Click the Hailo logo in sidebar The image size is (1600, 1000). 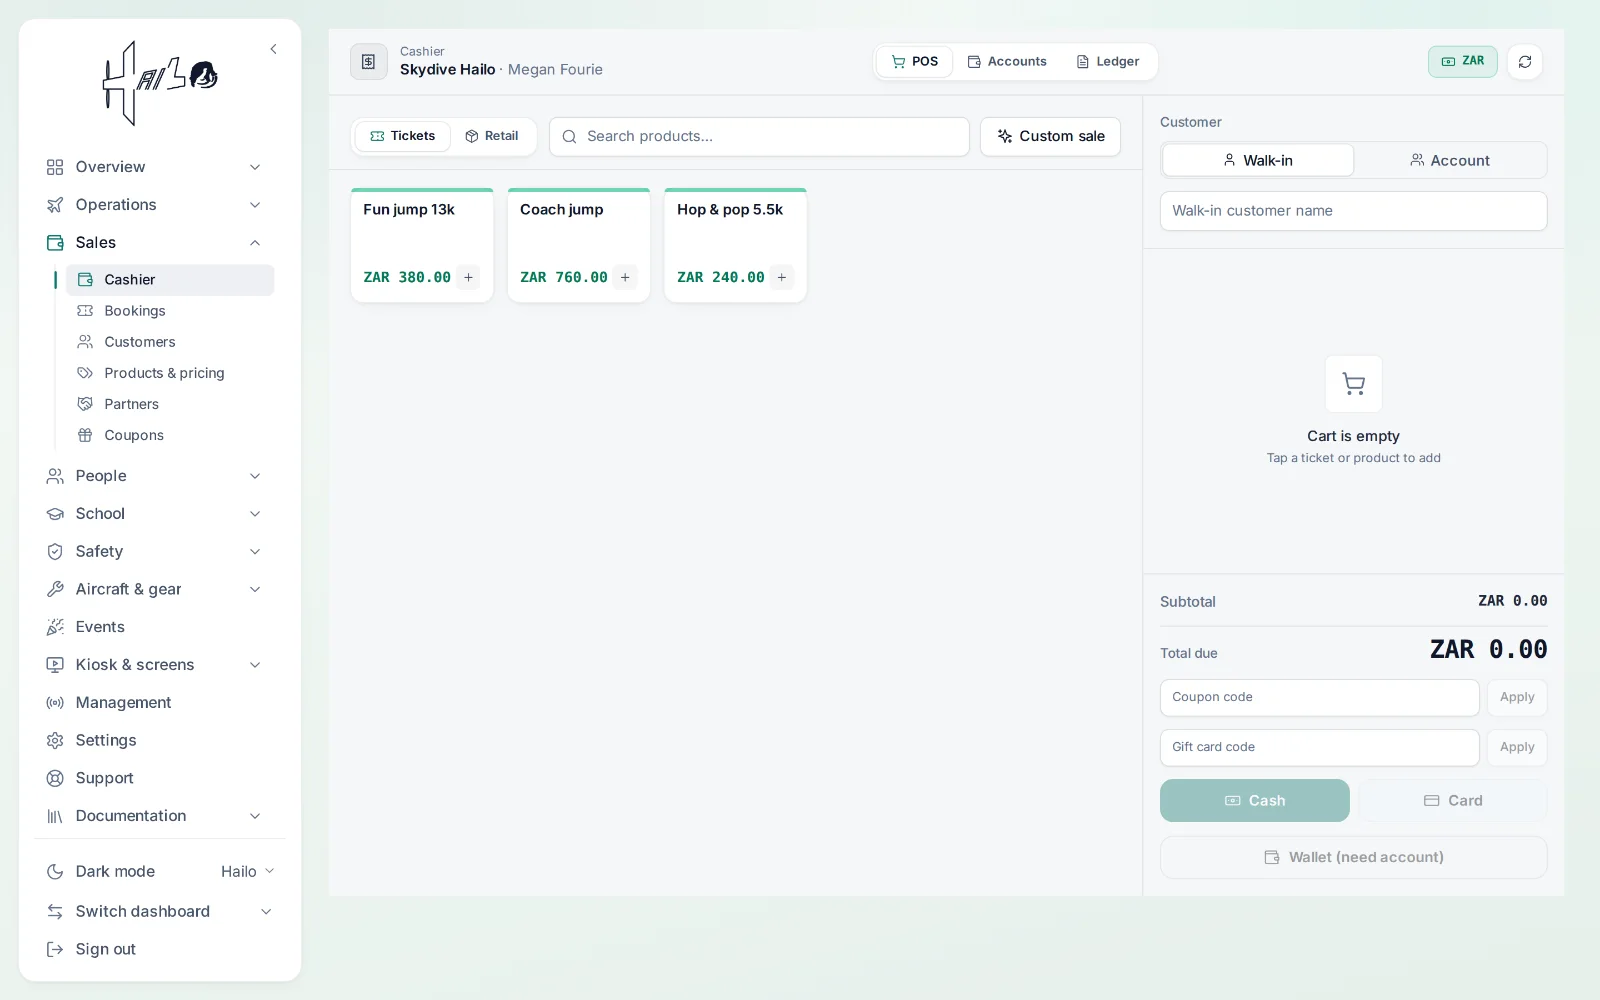tap(160, 84)
